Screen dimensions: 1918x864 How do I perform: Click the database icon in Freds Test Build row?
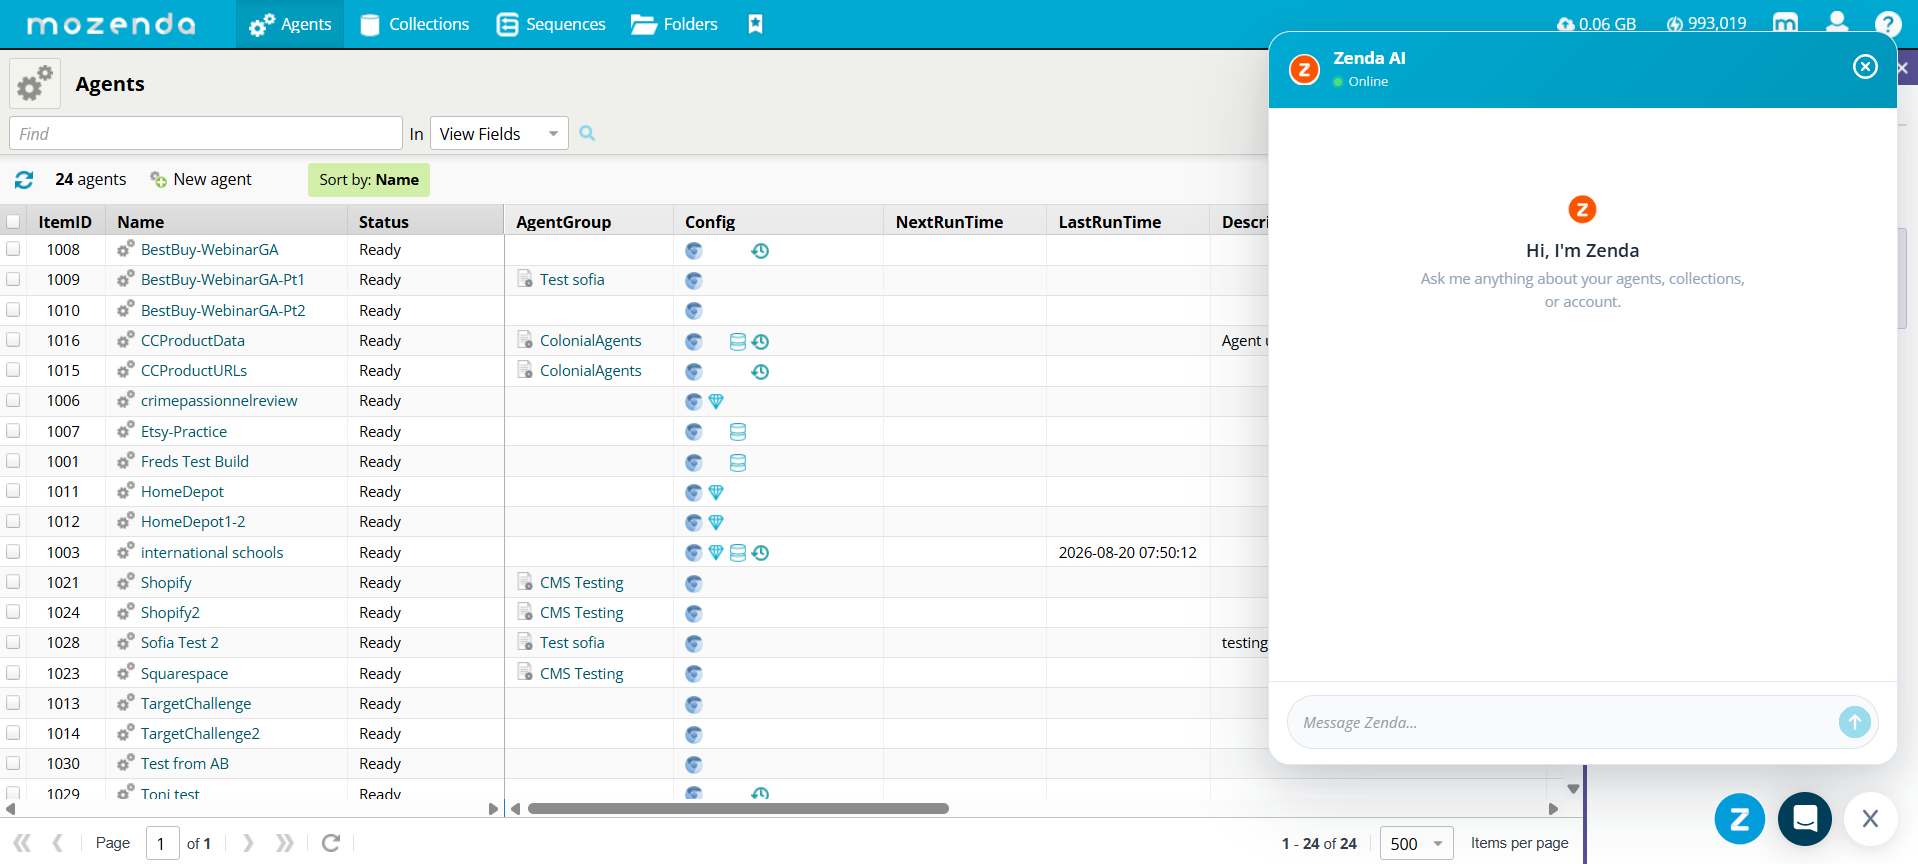click(738, 463)
